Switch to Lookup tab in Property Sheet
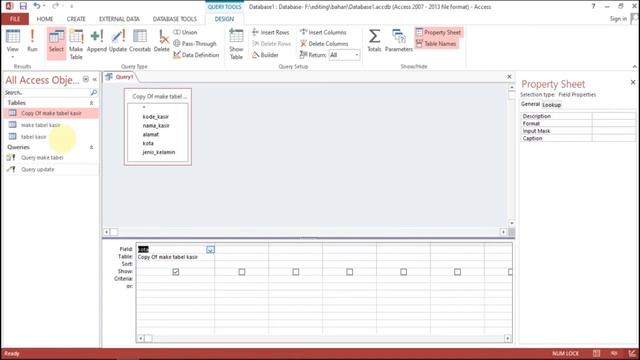This screenshot has height=360, width=640. pyautogui.click(x=551, y=105)
